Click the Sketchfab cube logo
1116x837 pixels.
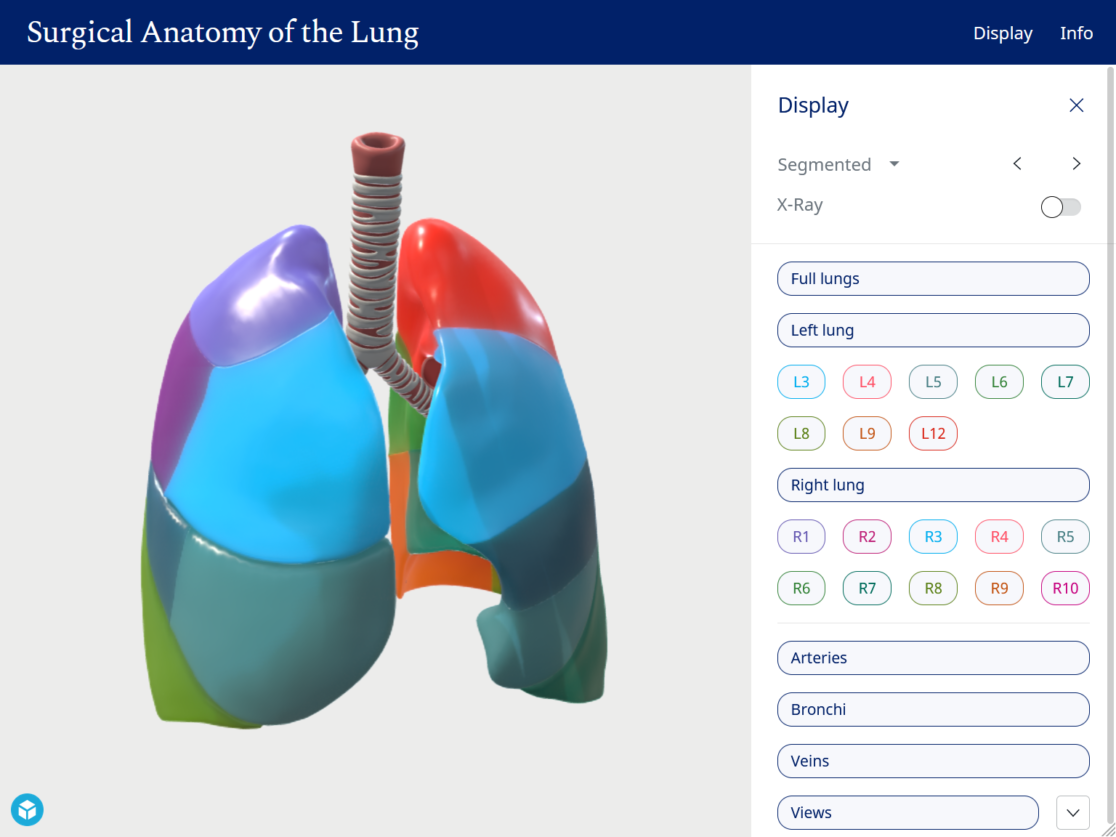[x=27, y=809]
